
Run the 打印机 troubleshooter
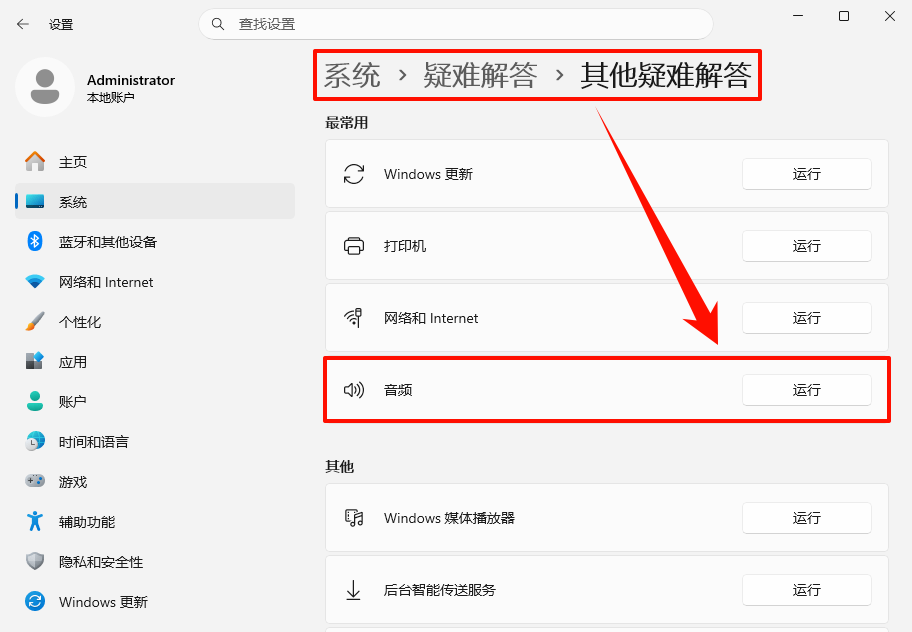(806, 246)
